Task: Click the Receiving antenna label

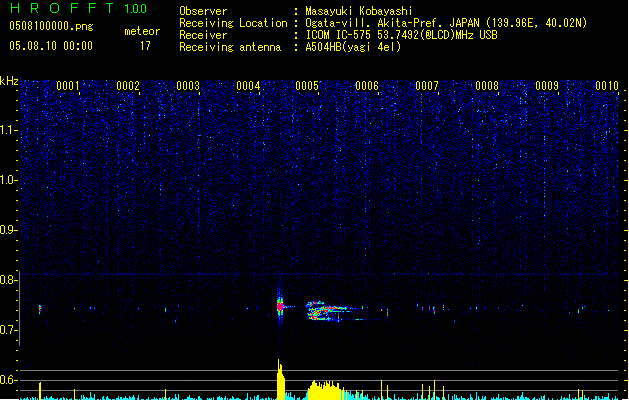Action: click(230, 47)
